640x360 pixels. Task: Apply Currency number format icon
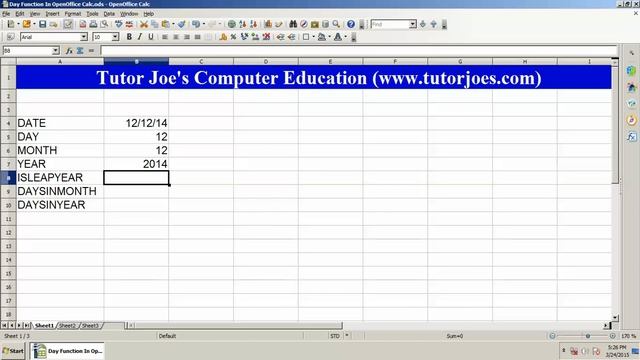(223, 37)
